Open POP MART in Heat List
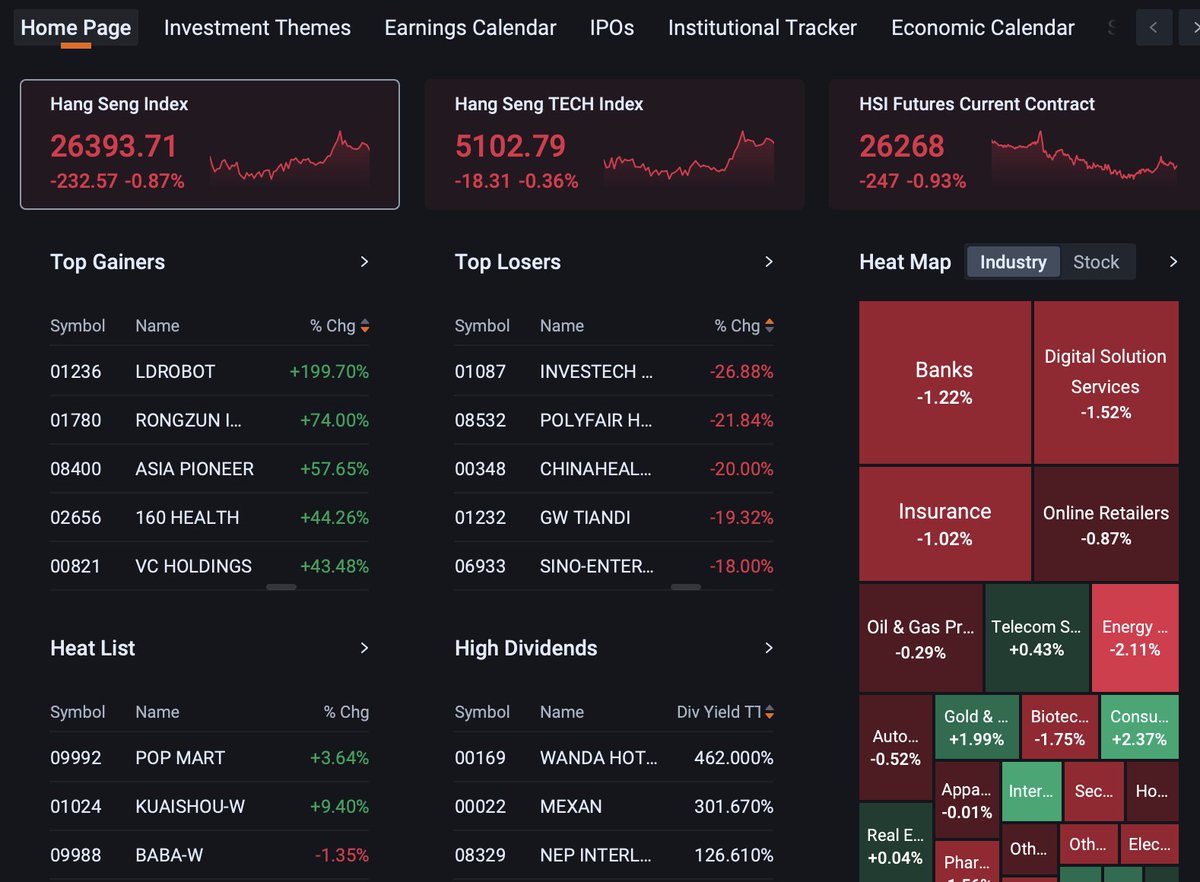The height and width of the screenshot is (882, 1200). [x=209, y=758]
